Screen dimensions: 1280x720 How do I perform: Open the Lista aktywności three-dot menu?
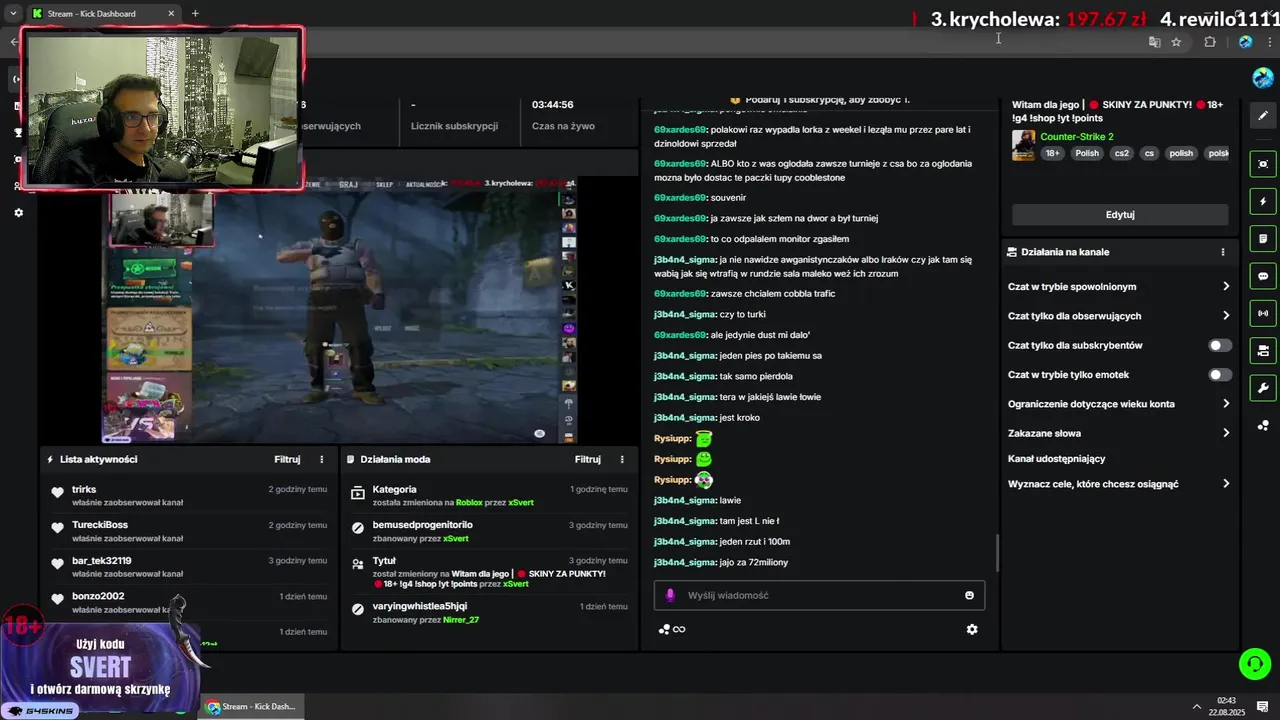(322, 459)
